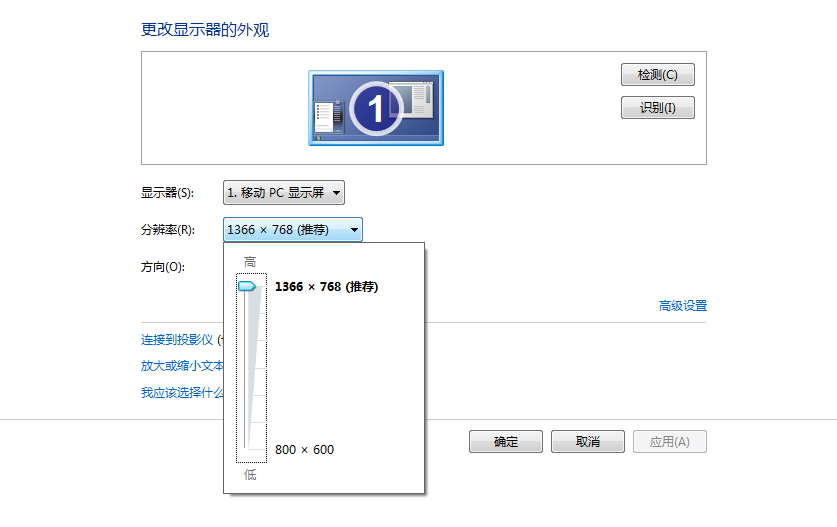Select the resolution slider thumb handle

click(247, 286)
